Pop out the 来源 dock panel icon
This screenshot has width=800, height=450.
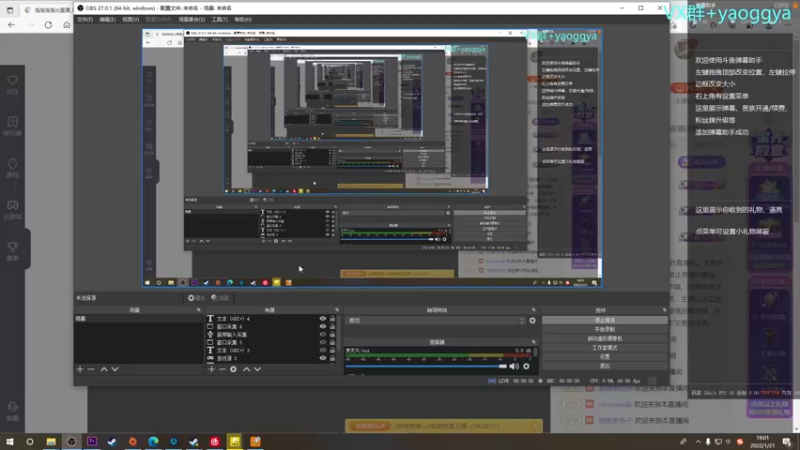click(x=337, y=310)
